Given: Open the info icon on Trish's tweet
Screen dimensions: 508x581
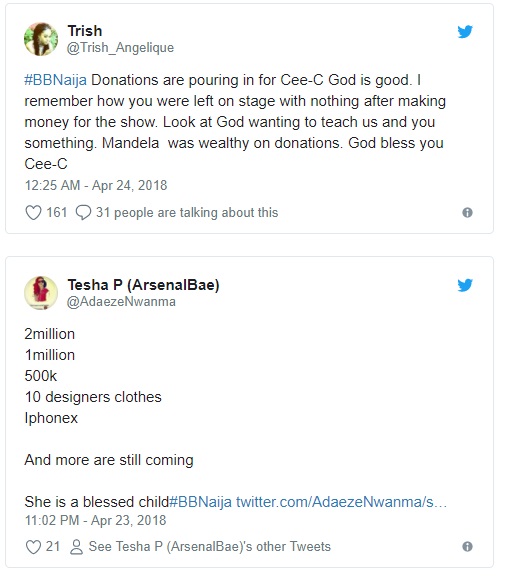Looking at the screenshot, I should coord(467,213).
